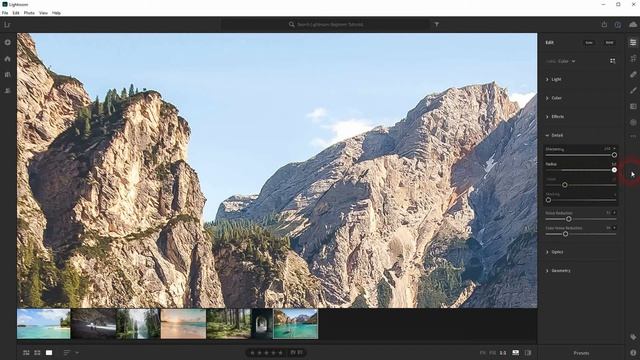This screenshot has width=640, height=360.
Task: Click the Radius slider handle
Action: (614, 170)
